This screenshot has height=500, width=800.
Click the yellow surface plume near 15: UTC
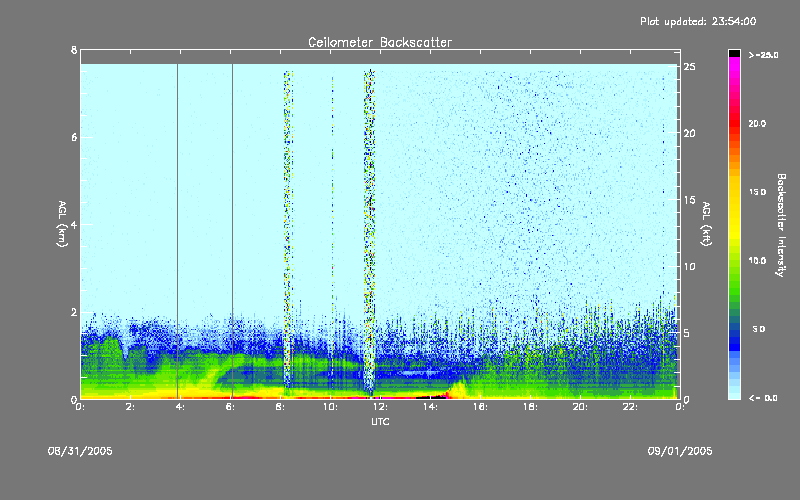tap(458, 390)
